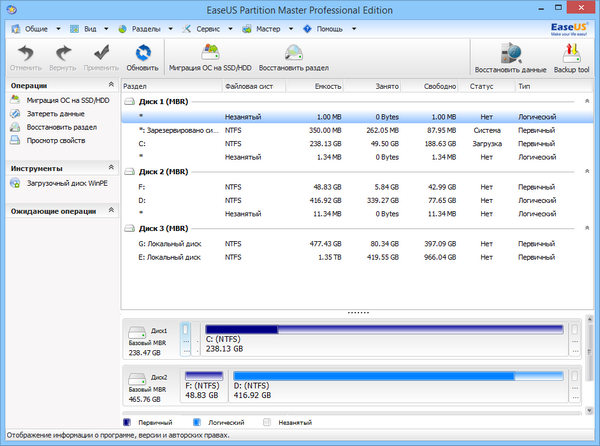The image size is (600, 446).
Task: Click the application icon in title bar
Action: click(x=11, y=9)
